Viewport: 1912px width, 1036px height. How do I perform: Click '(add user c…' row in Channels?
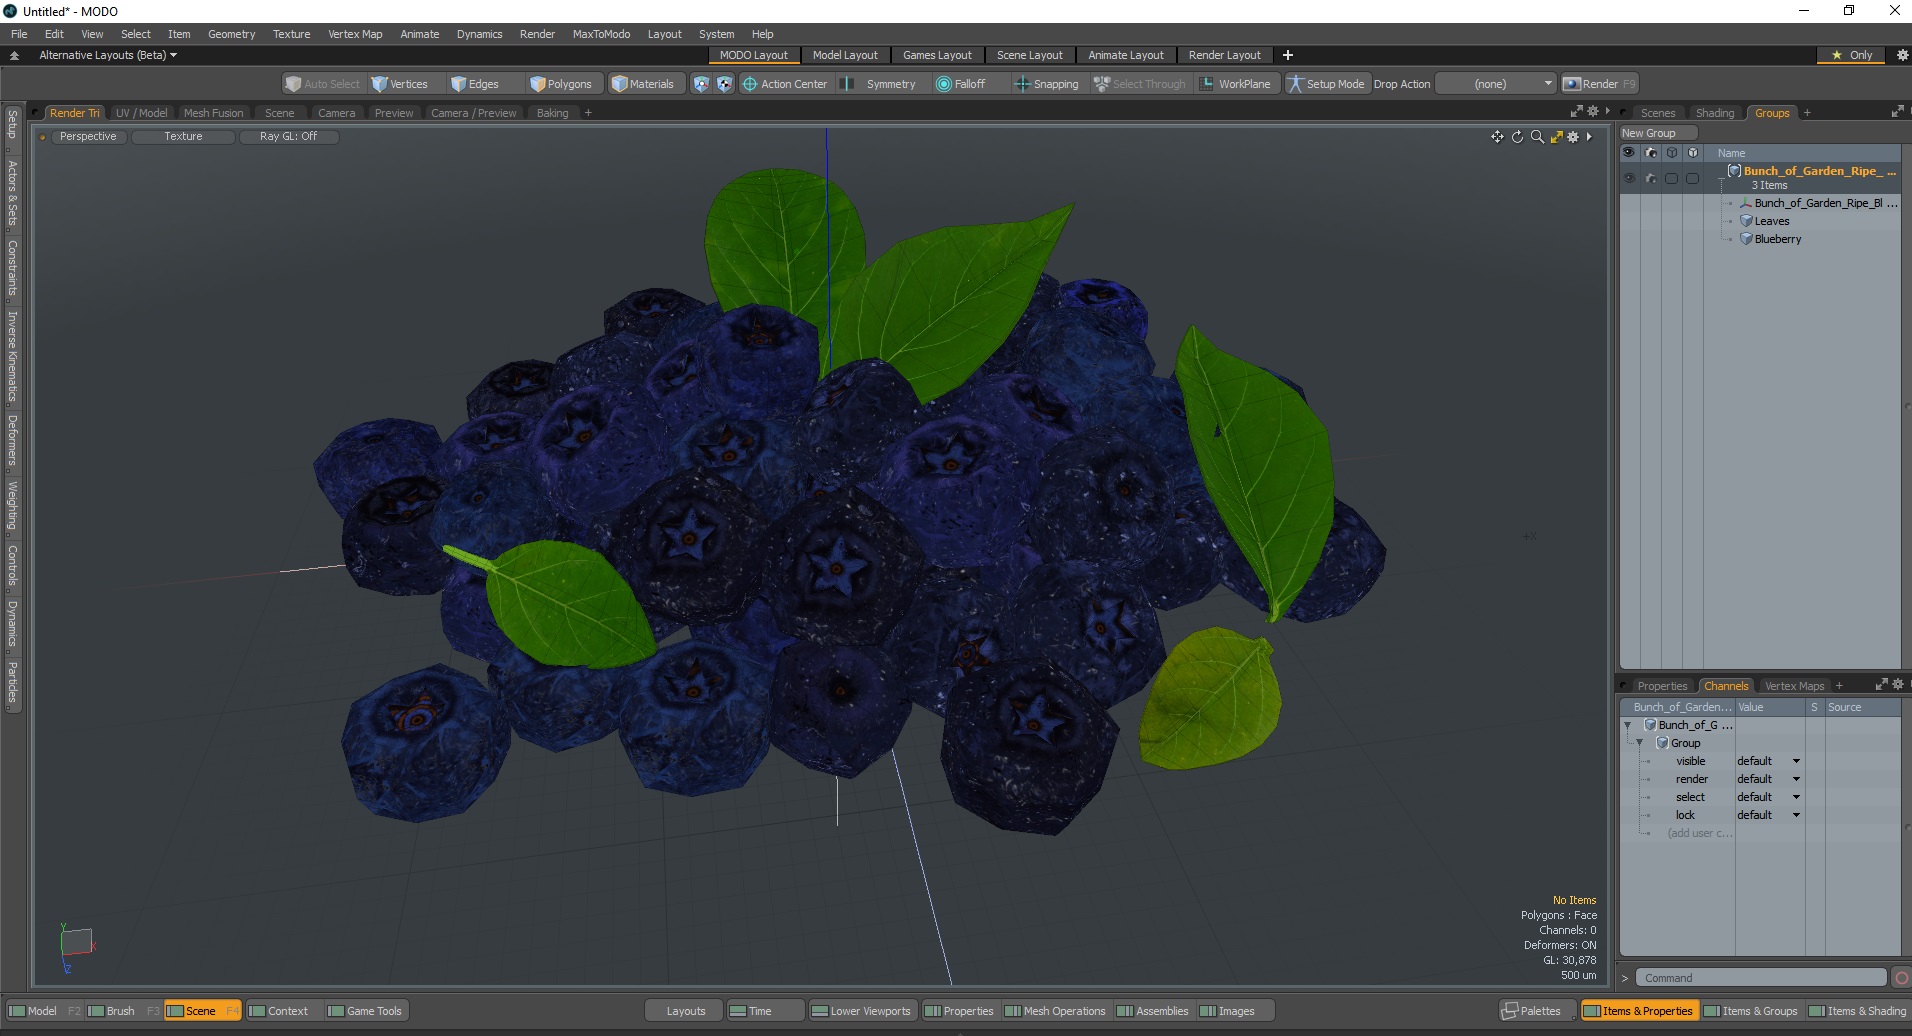(x=1699, y=833)
